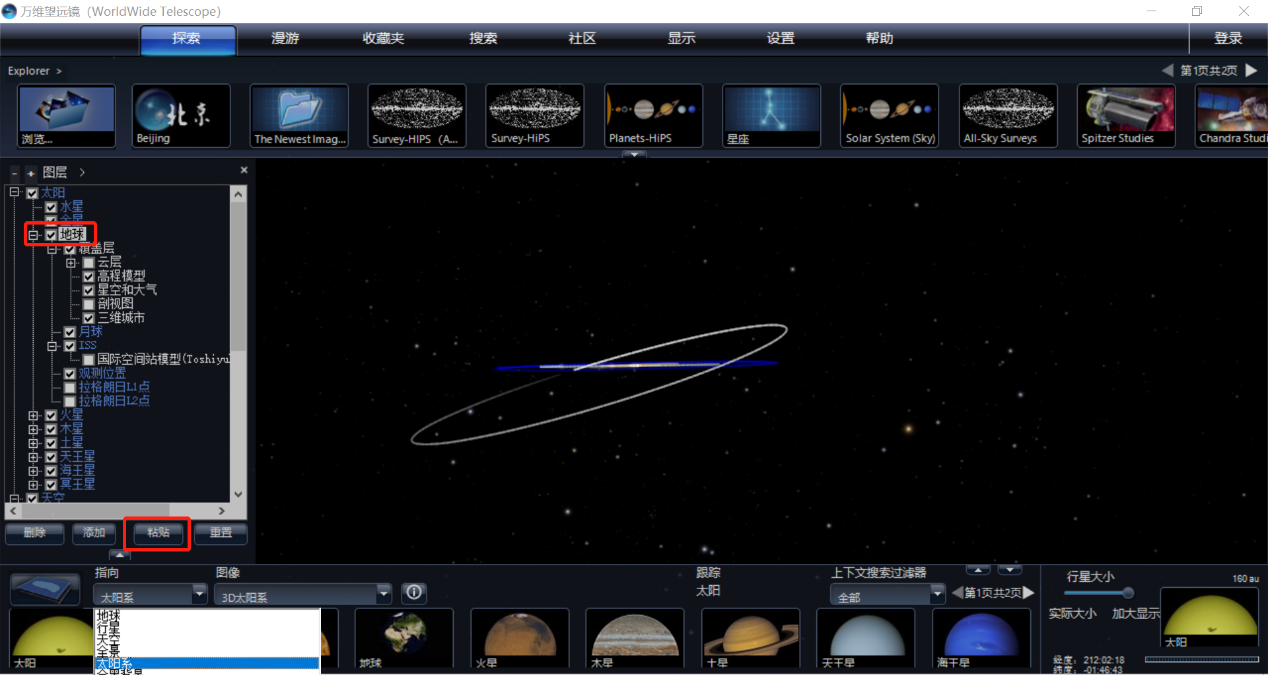Image resolution: width=1268 pixels, height=675 pixels.
Task: Open the 浏览 browse folder thumbnail
Action: pyautogui.click(x=67, y=116)
